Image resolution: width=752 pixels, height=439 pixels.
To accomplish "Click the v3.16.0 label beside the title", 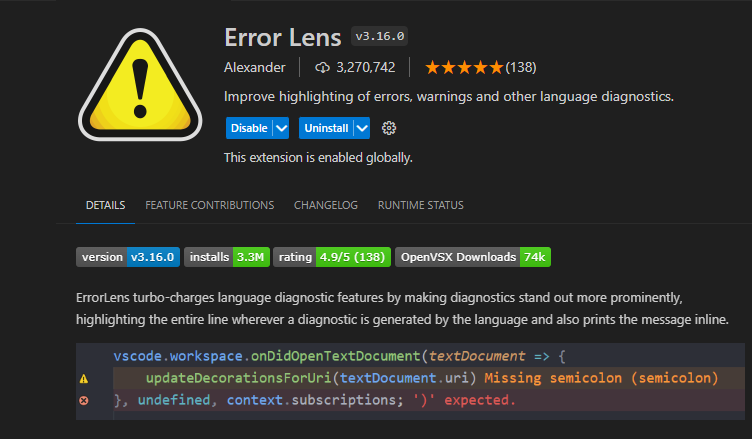I will click(x=379, y=36).
